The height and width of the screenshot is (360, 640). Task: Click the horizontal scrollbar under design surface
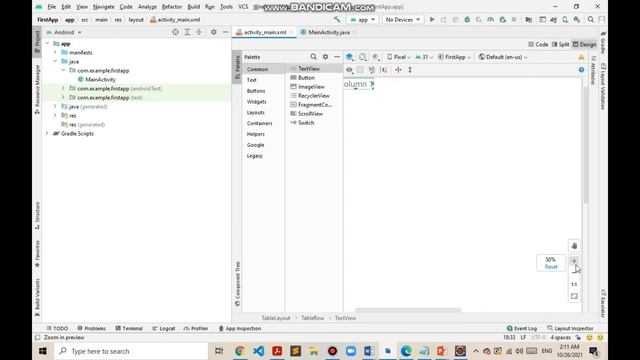(408, 310)
